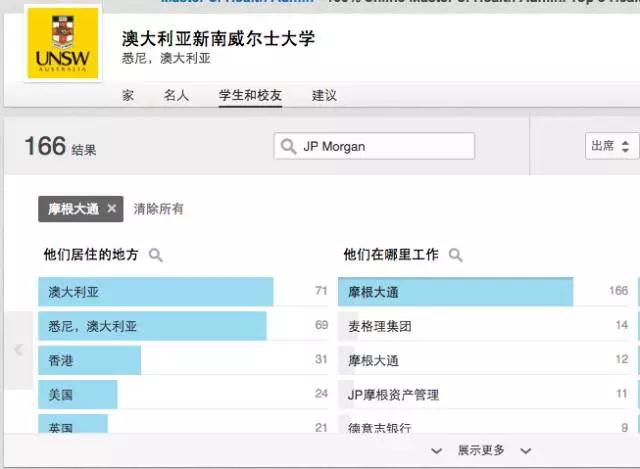This screenshot has height=469, width=640.
Task: Switch to the 名人 tab
Action: [x=176, y=96]
